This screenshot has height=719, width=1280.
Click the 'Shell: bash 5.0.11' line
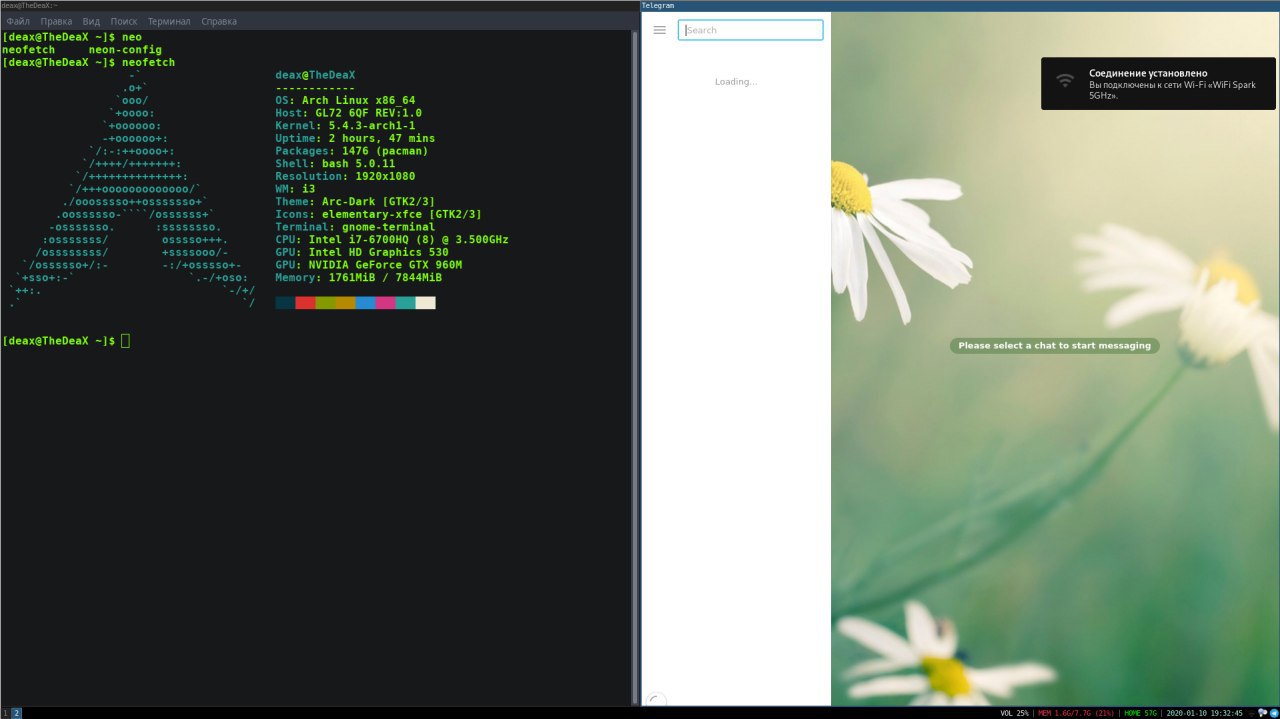pos(335,164)
